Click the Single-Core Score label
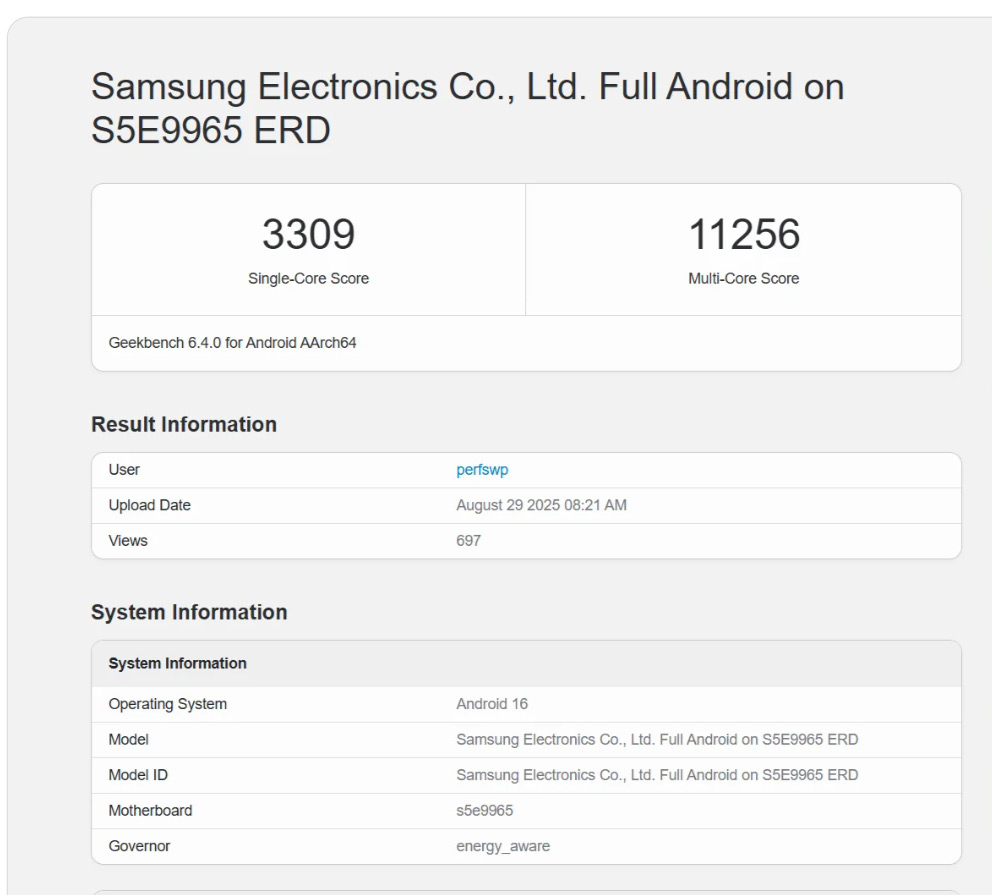This screenshot has height=895, width=992. (308, 279)
